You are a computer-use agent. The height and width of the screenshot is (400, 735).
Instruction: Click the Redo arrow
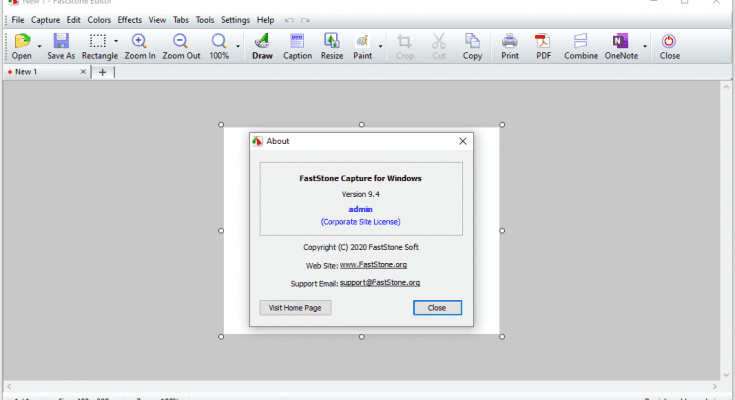click(305, 20)
